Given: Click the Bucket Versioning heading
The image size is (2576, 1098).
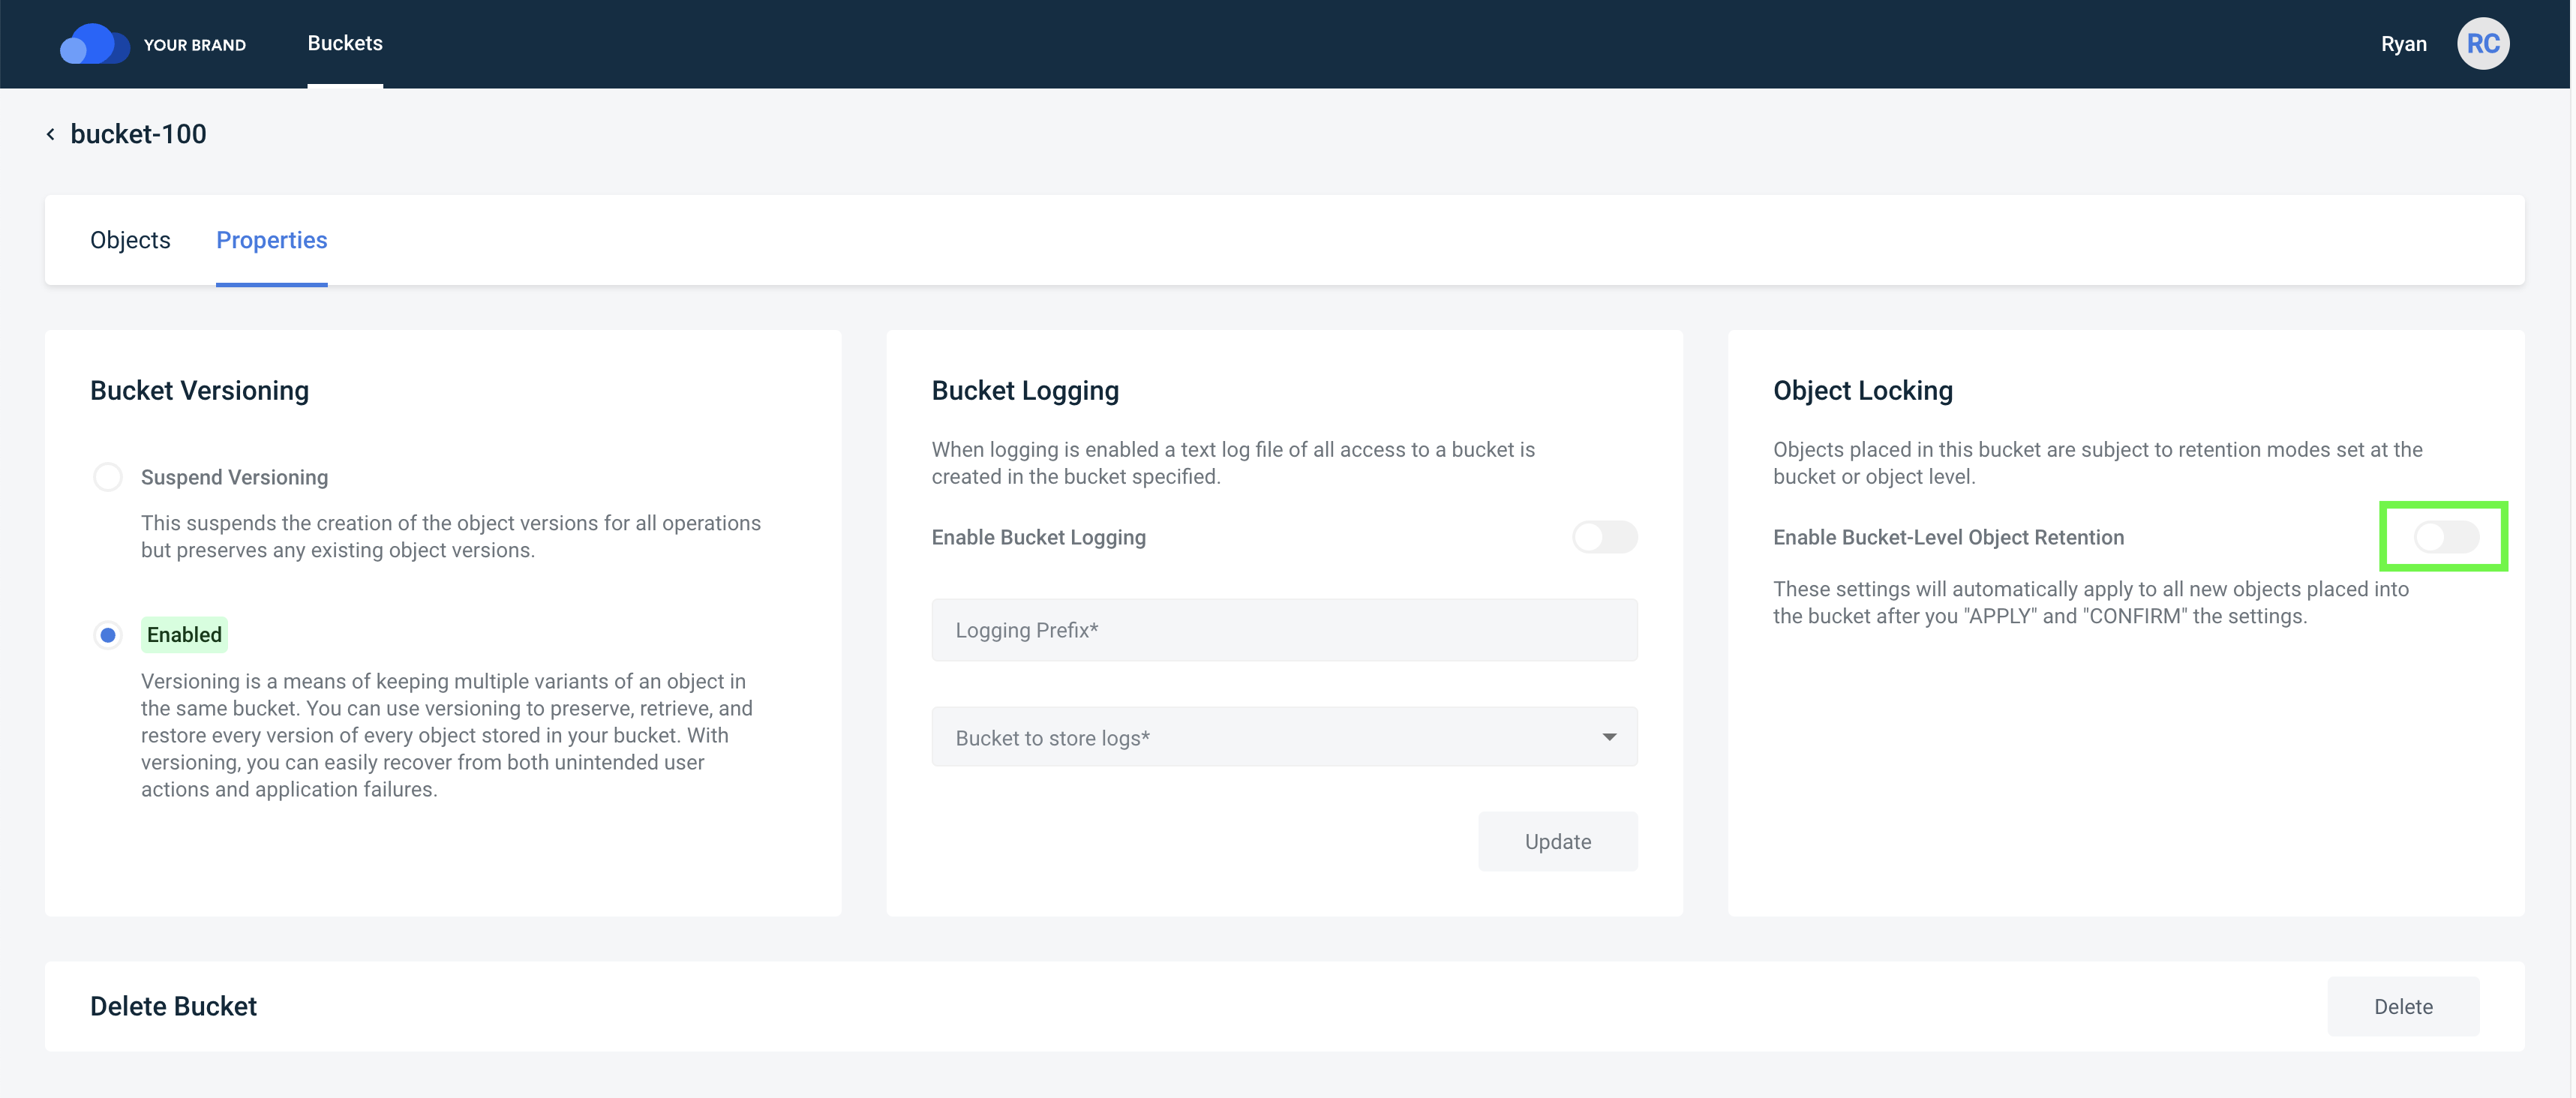Looking at the screenshot, I should pos(199,390).
